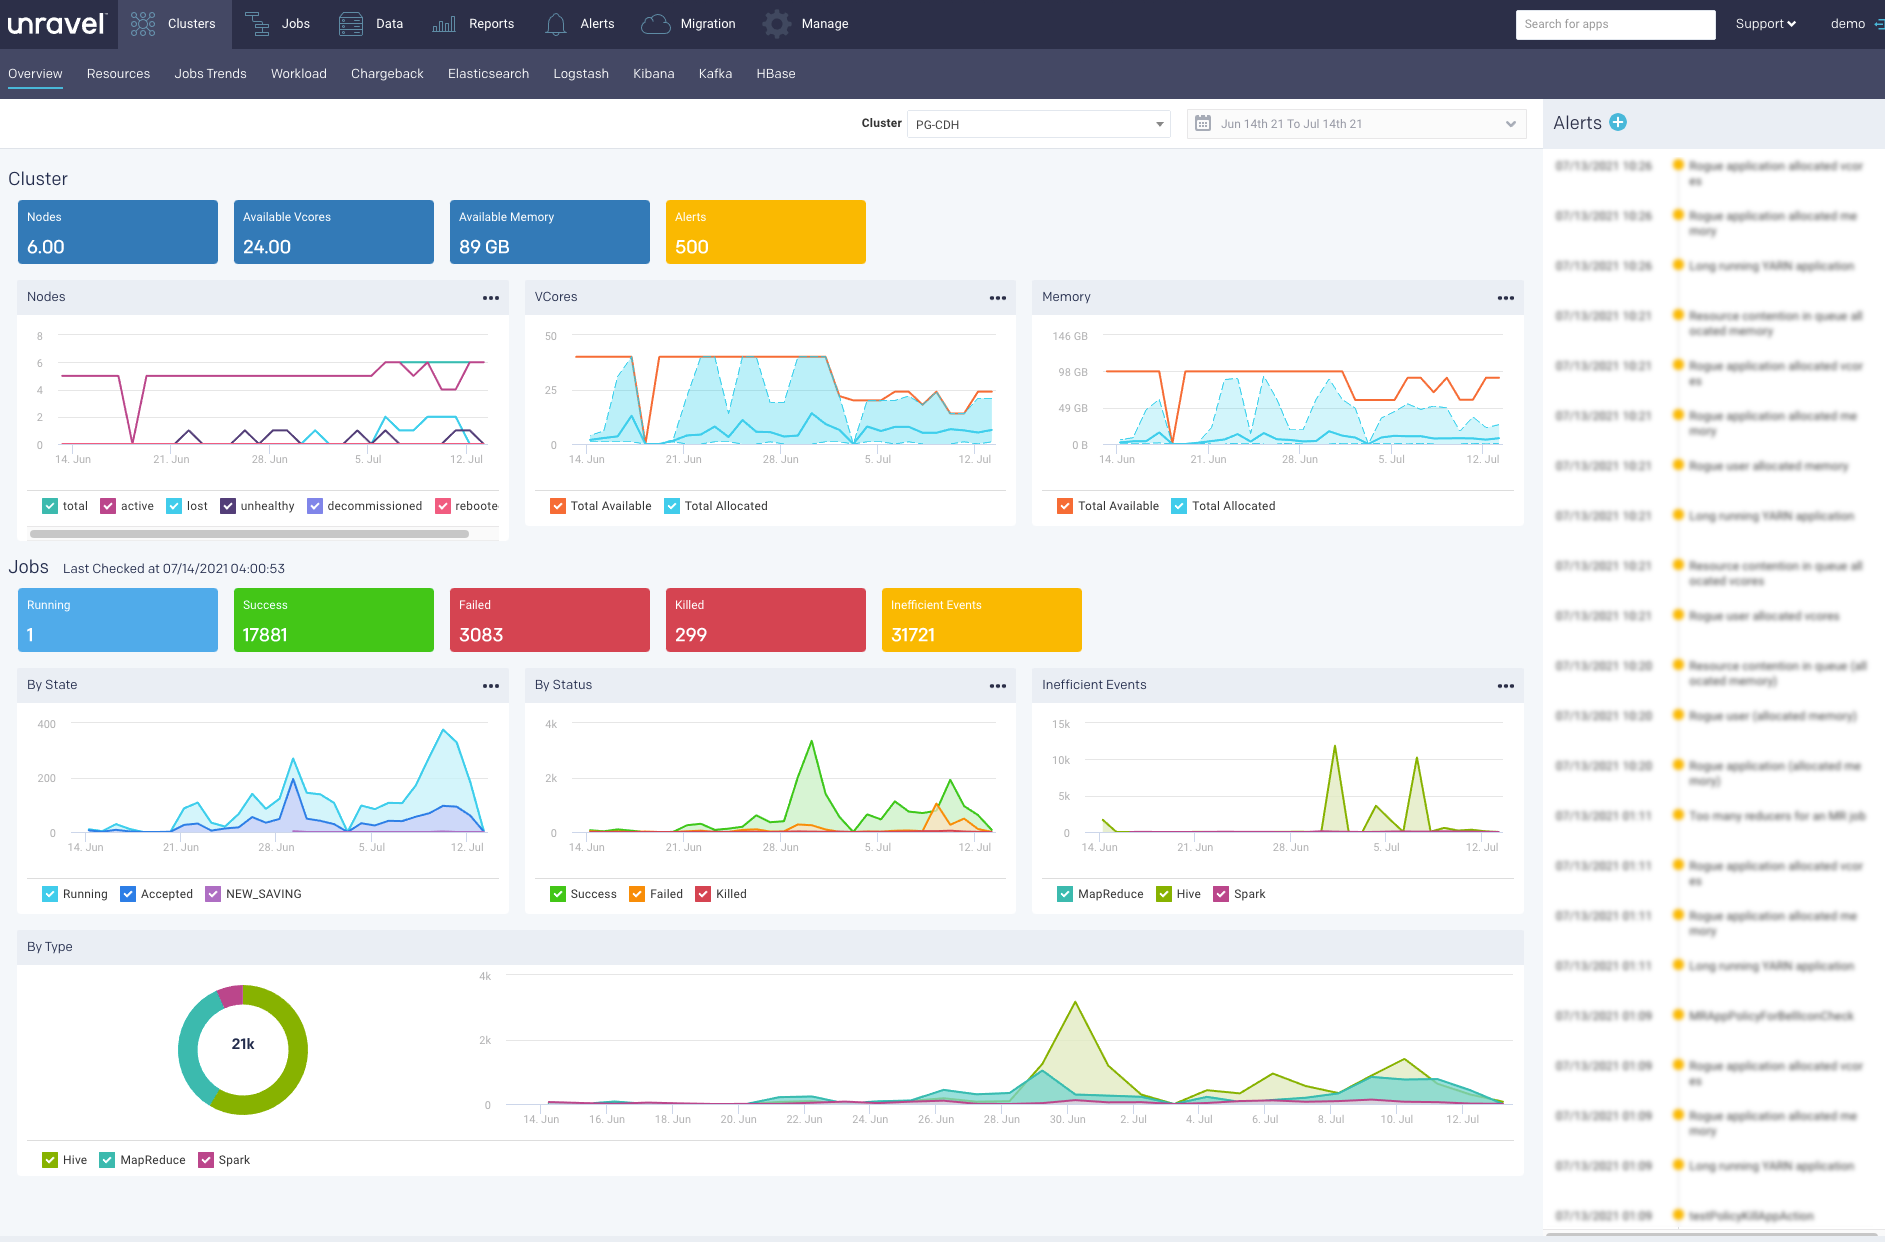Toggle MapReduce checkbox in By Type legend
Screen dimensions: 1885x1242
coord(107,1160)
